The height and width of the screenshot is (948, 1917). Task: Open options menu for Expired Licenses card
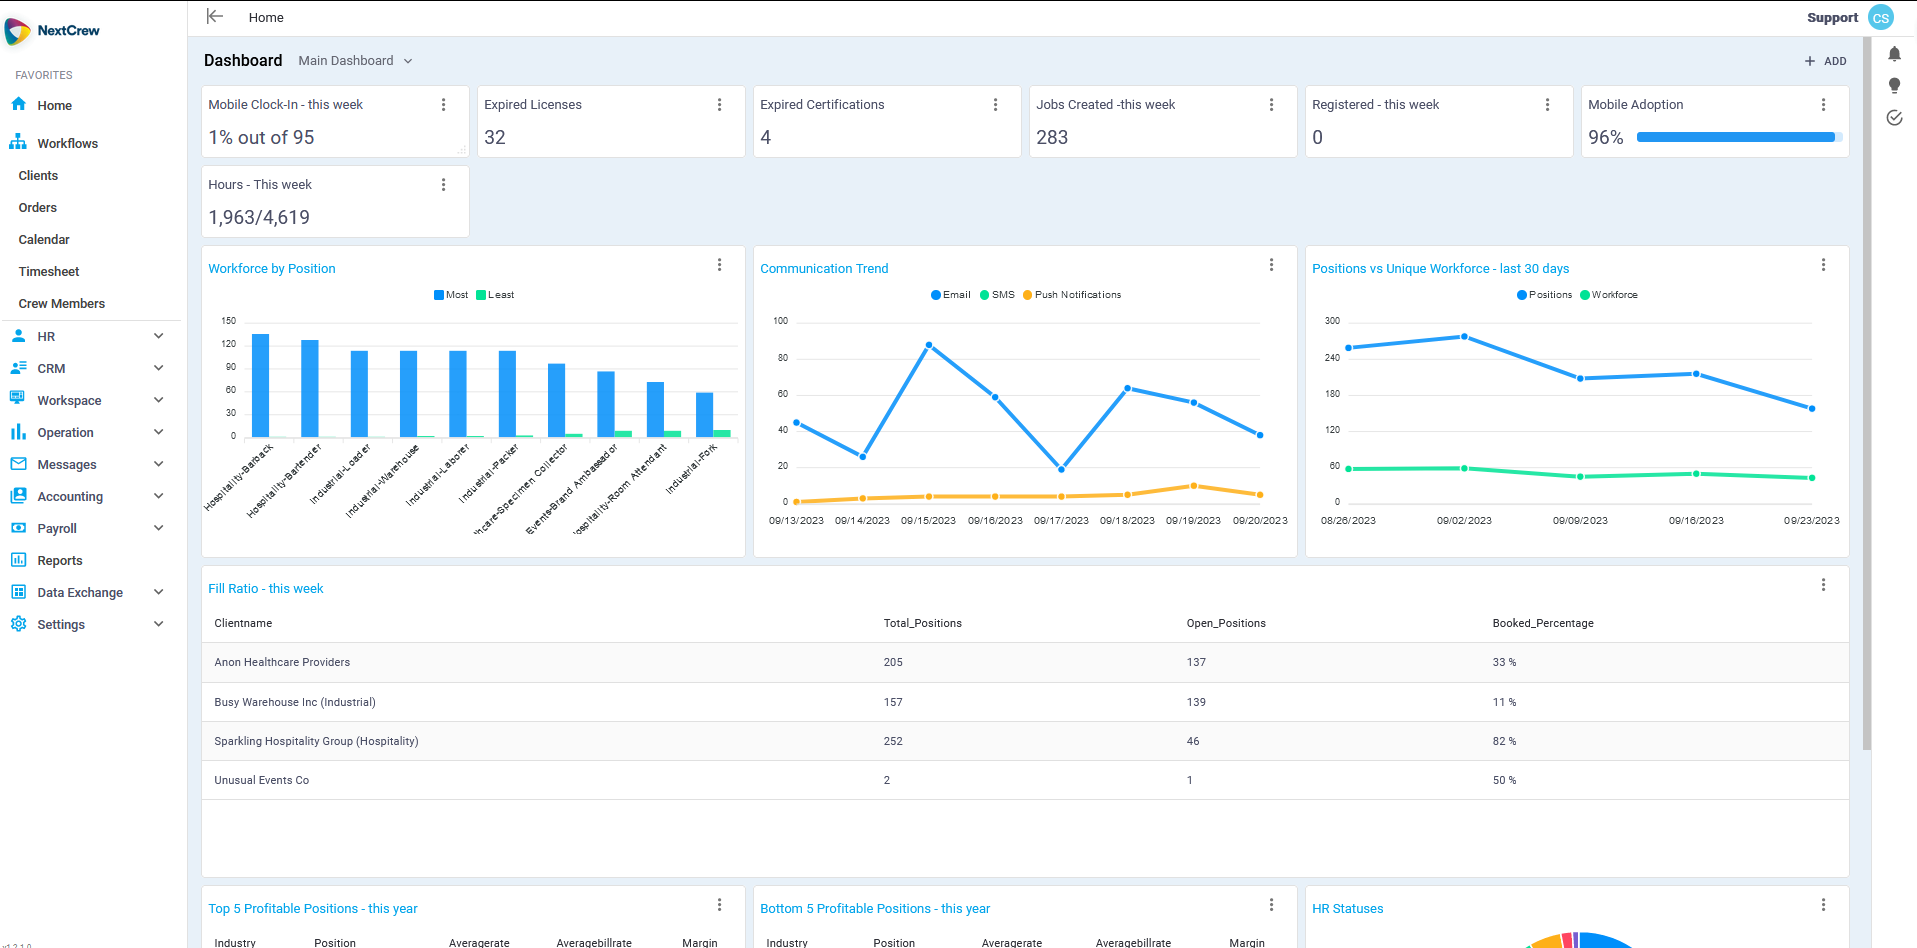[720, 105]
